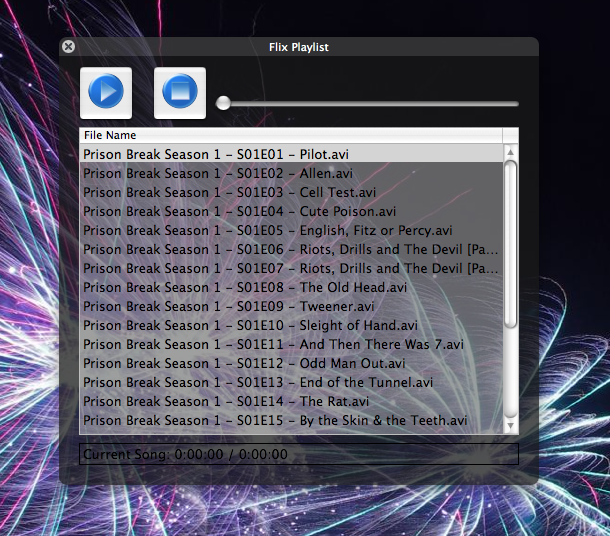Select S01E04 - Cute Poison.avi
The width and height of the screenshot is (610, 536).
click(291, 212)
